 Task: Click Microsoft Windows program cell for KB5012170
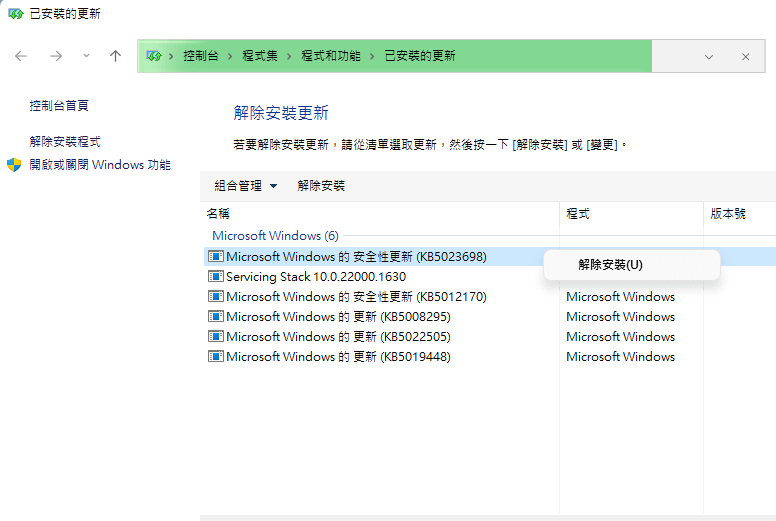(621, 297)
